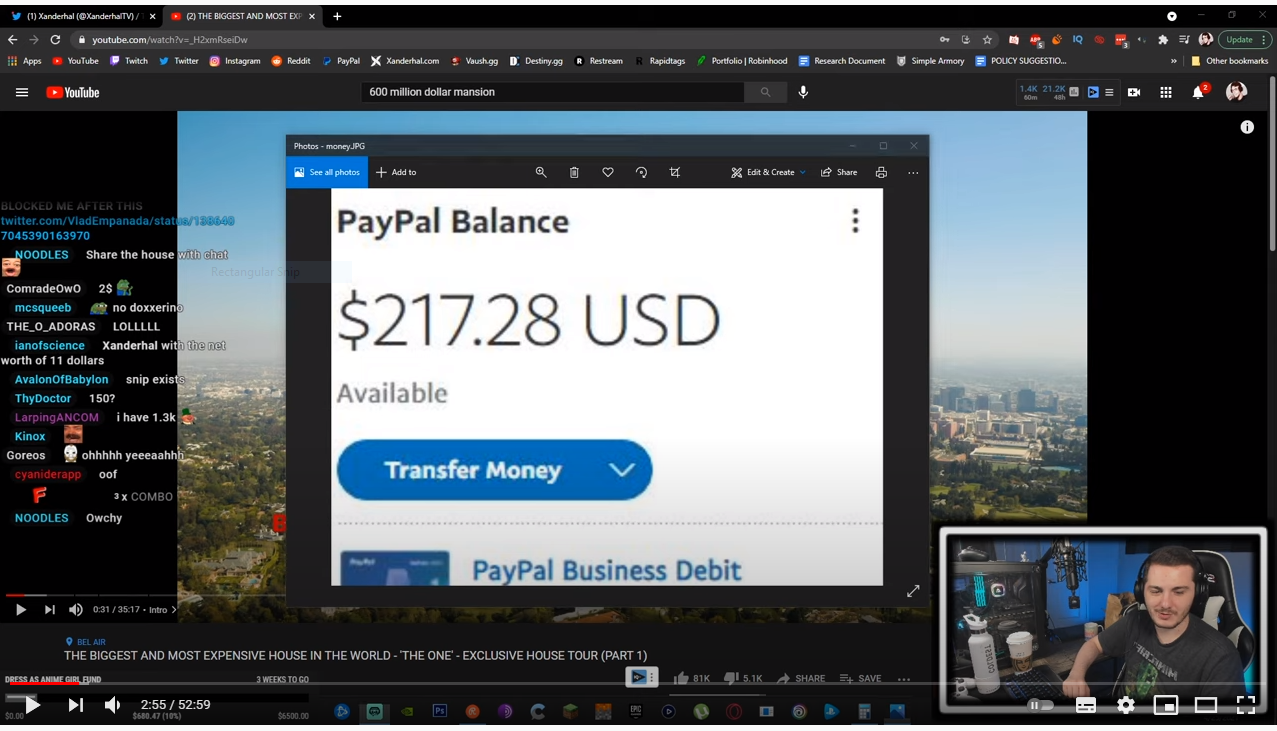The image size is (1277, 731).
Task: Go back in browser history
Action: tap(13, 39)
